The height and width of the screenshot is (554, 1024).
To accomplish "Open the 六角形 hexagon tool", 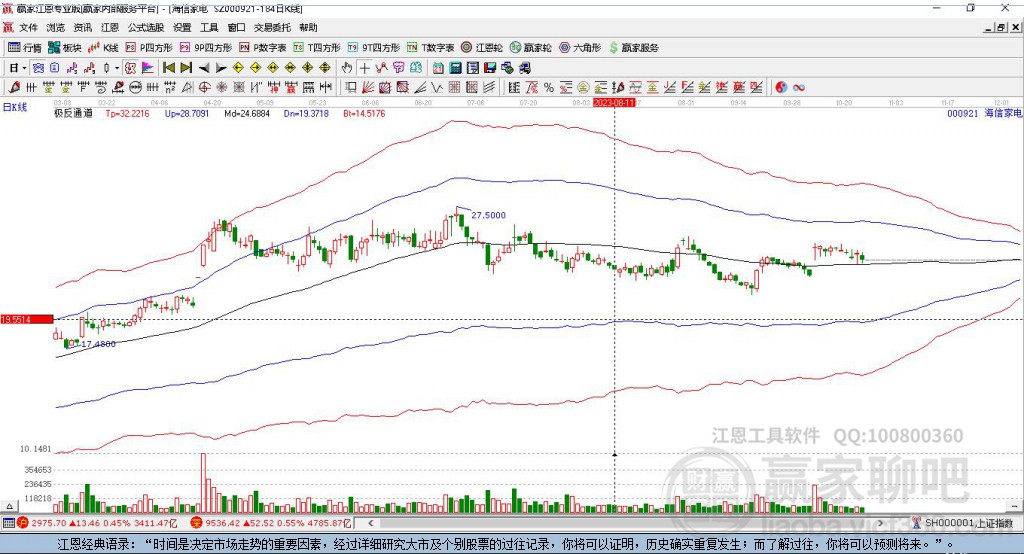I will 580,48.
